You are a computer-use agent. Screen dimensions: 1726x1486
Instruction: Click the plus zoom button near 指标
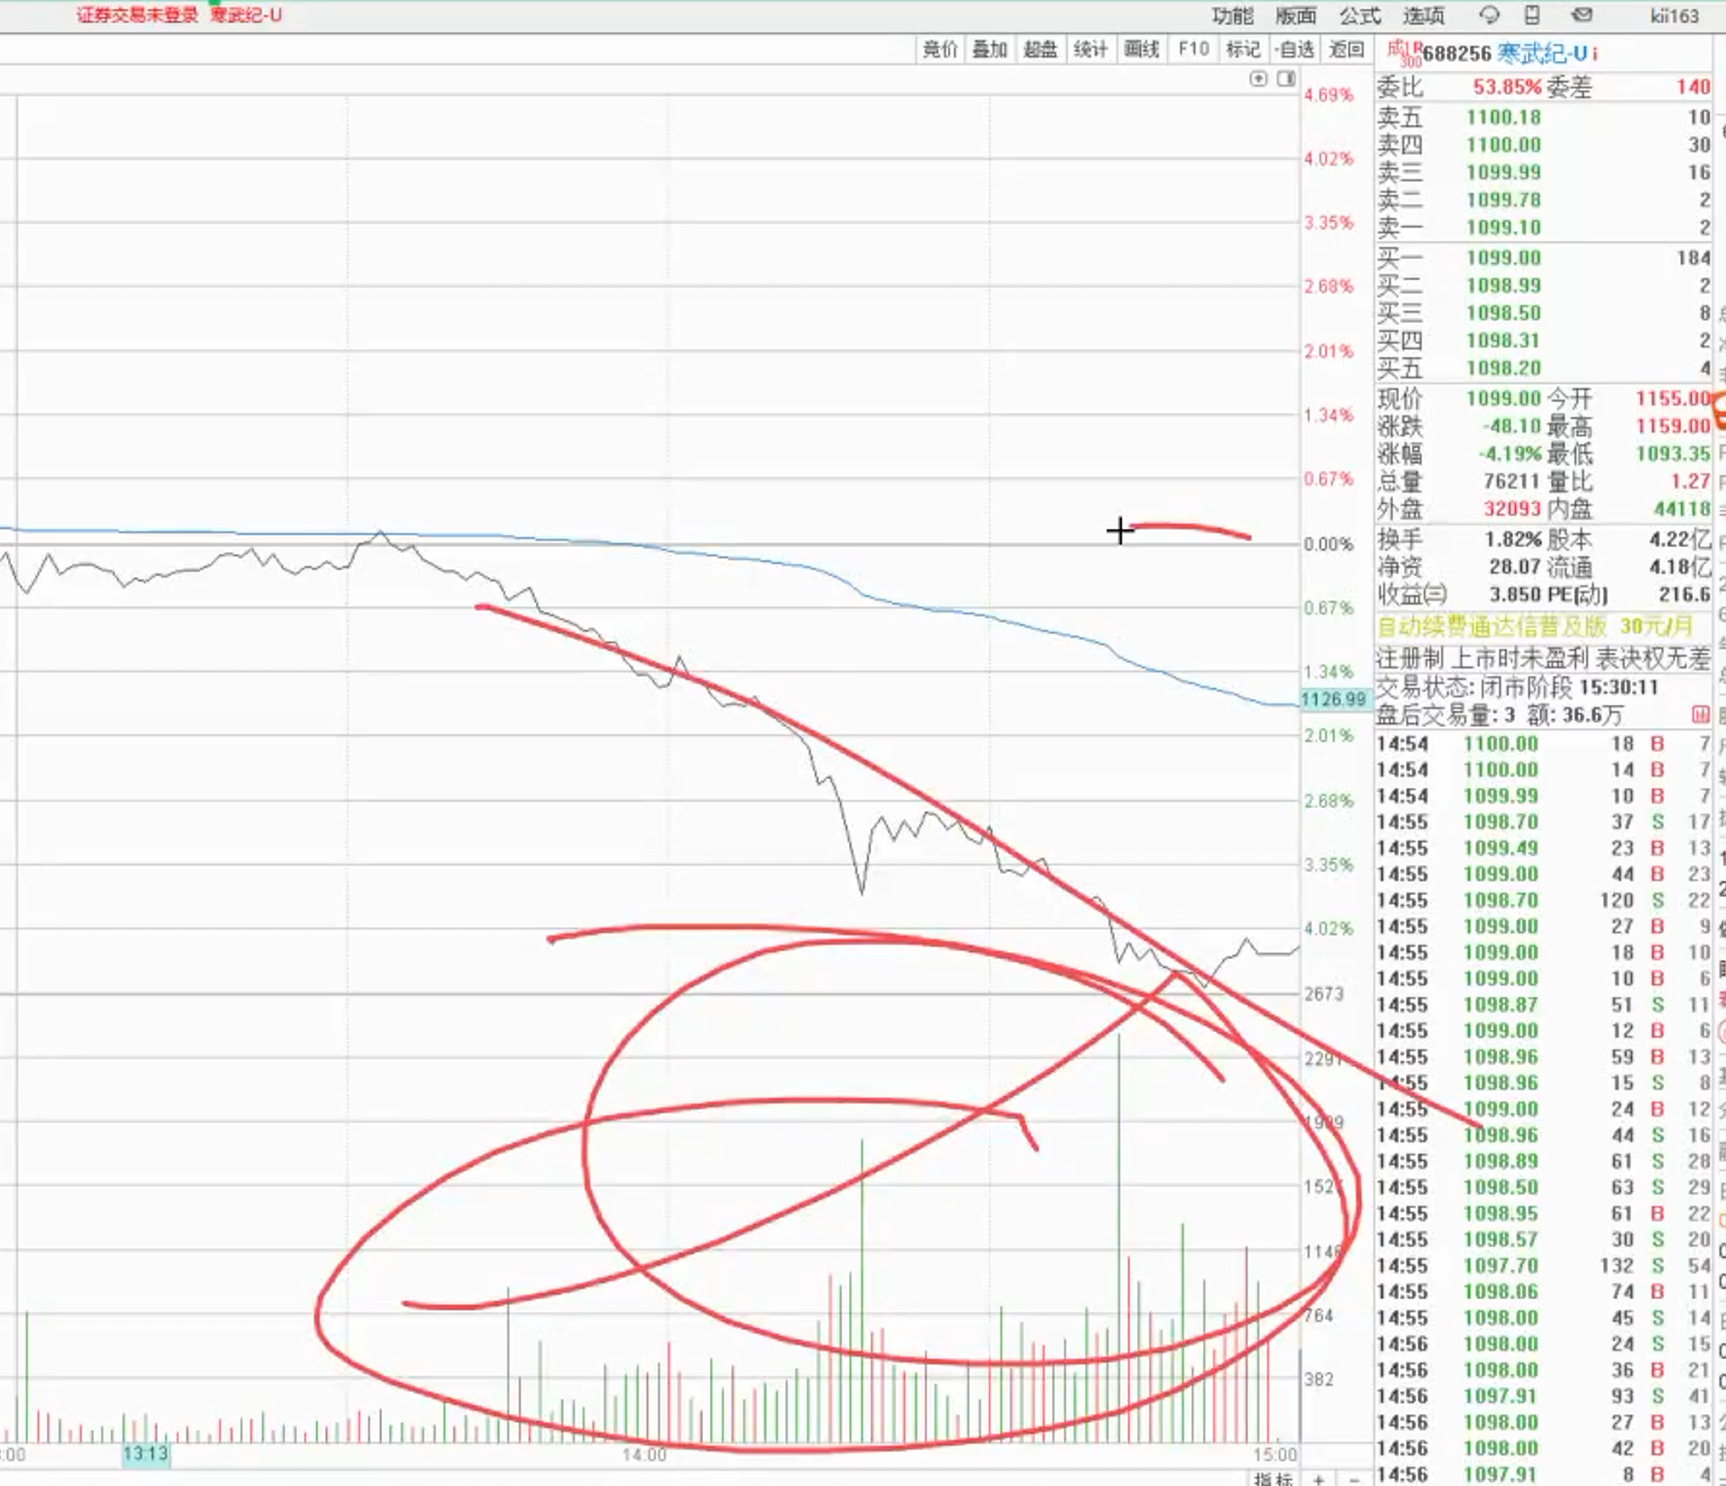click(x=1319, y=1478)
